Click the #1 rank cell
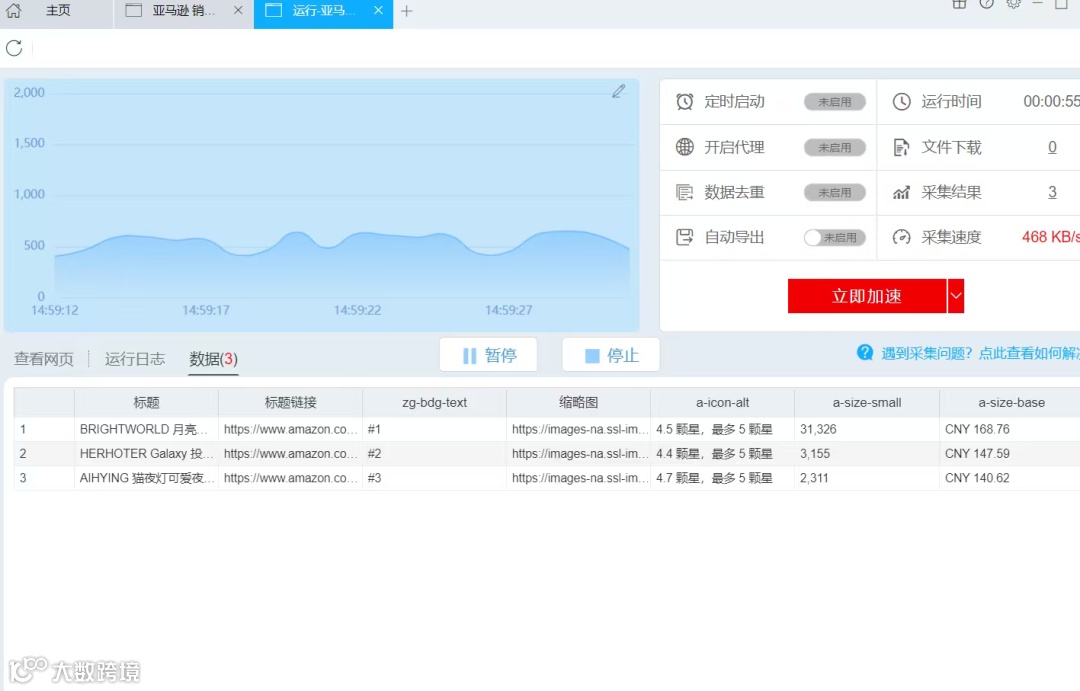The image size is (1080, 691). click(x=435, y=429)
